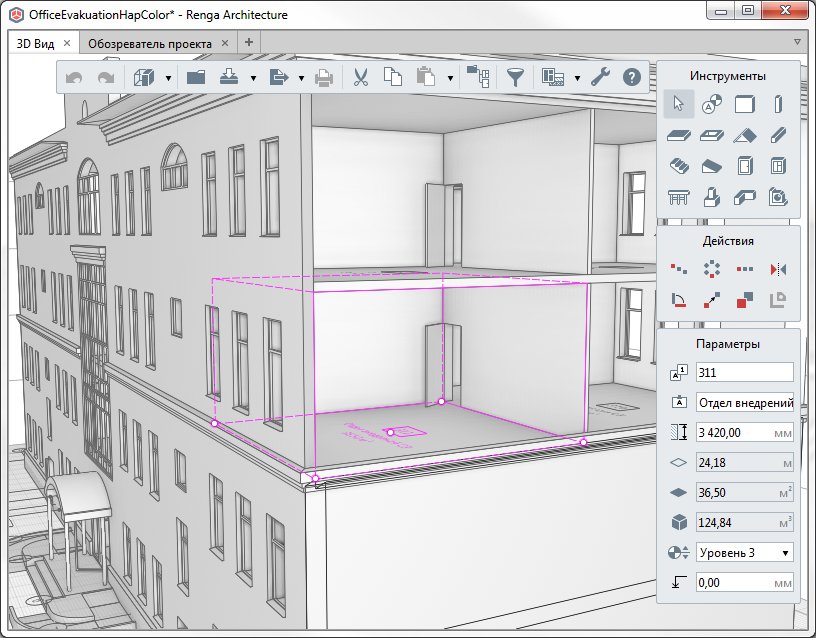816x638 pixels.
Task: Switch to the Обозреватель проекта tab
Action: pyautogui.click(x=148, y=43)
